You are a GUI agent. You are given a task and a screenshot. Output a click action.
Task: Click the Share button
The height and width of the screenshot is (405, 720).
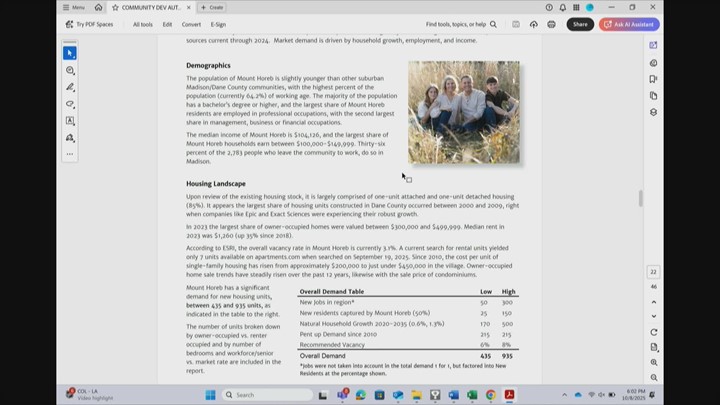[580, 24]
